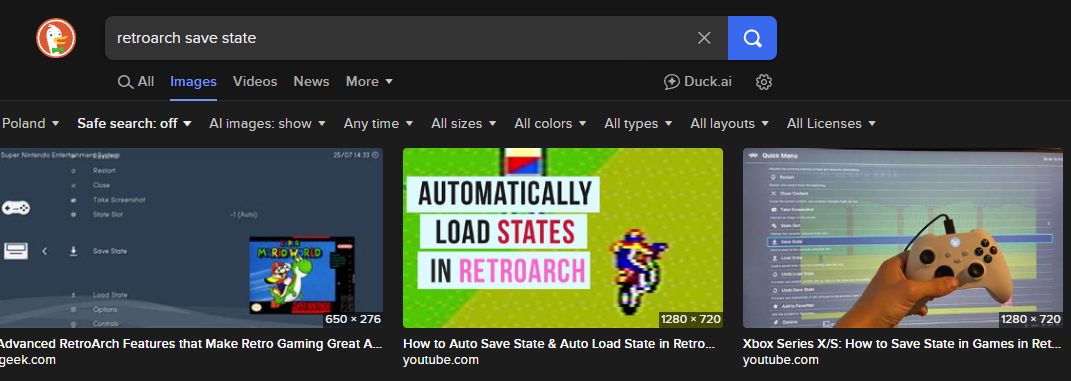Screen dimensions: 1071x381
Task: Open the All sizes filter
Action: (464, 124)
